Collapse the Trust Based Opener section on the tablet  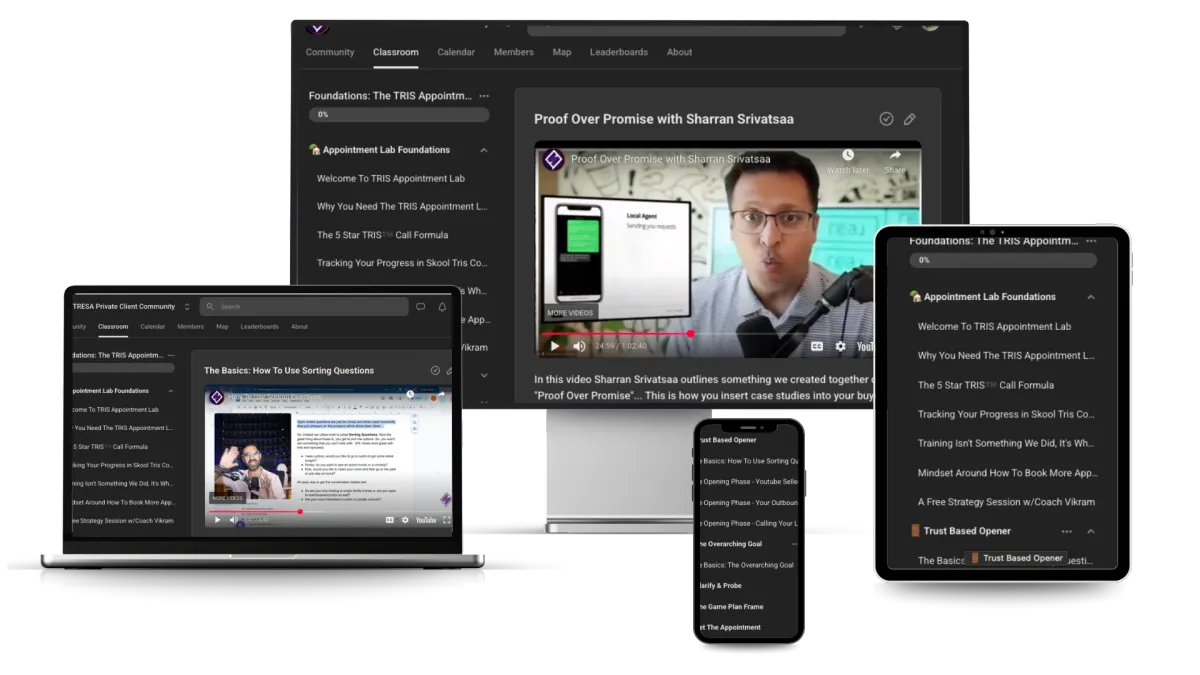pyautogui.click(x=1091, y=531)
